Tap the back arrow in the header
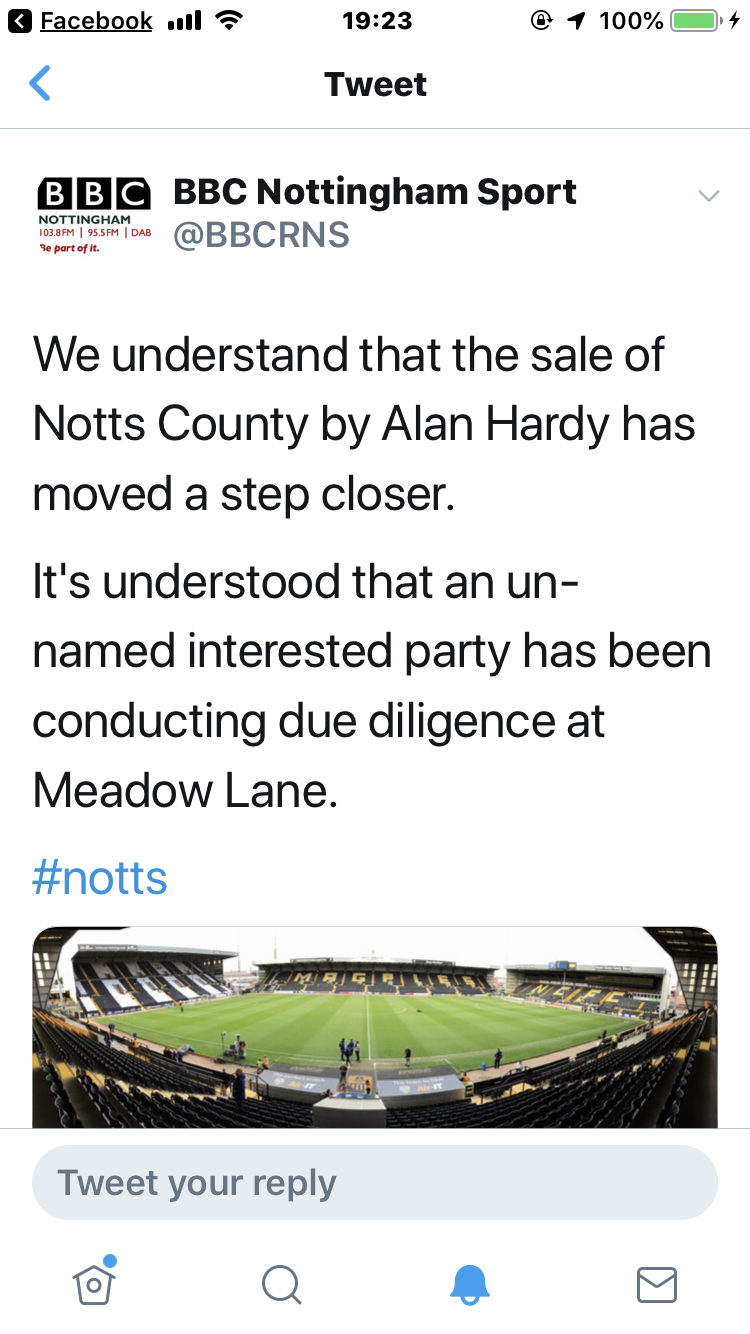Viewport: 750px width, 1334px height. pos(40,84)
